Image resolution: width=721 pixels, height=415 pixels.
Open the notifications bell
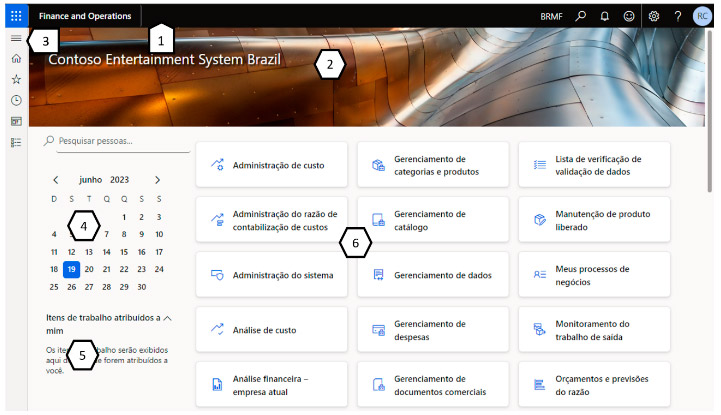point(605,16)
